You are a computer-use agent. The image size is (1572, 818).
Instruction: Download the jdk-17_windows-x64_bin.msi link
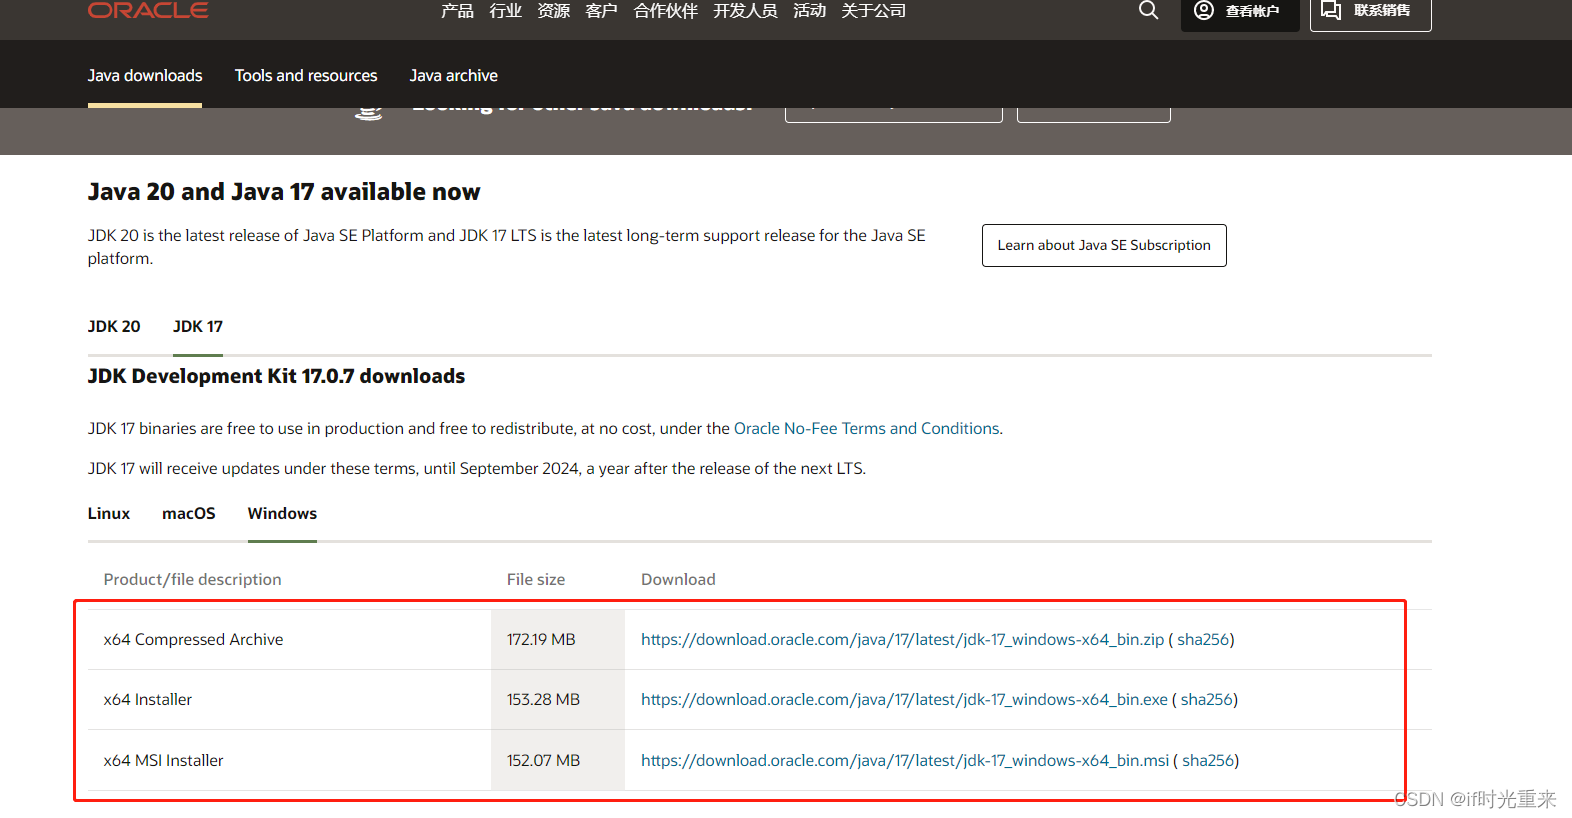(905, 761)
